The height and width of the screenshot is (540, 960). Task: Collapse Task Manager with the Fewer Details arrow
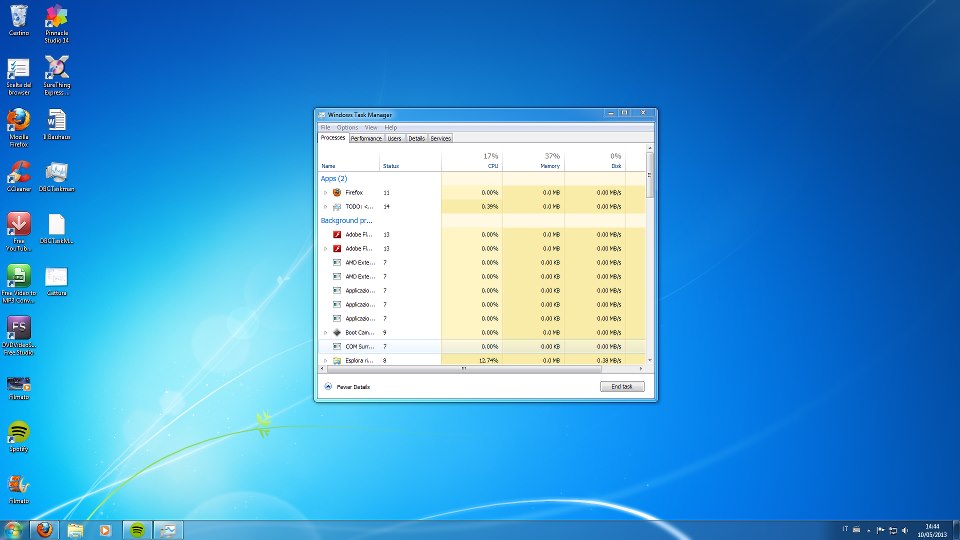pos(328,386)
